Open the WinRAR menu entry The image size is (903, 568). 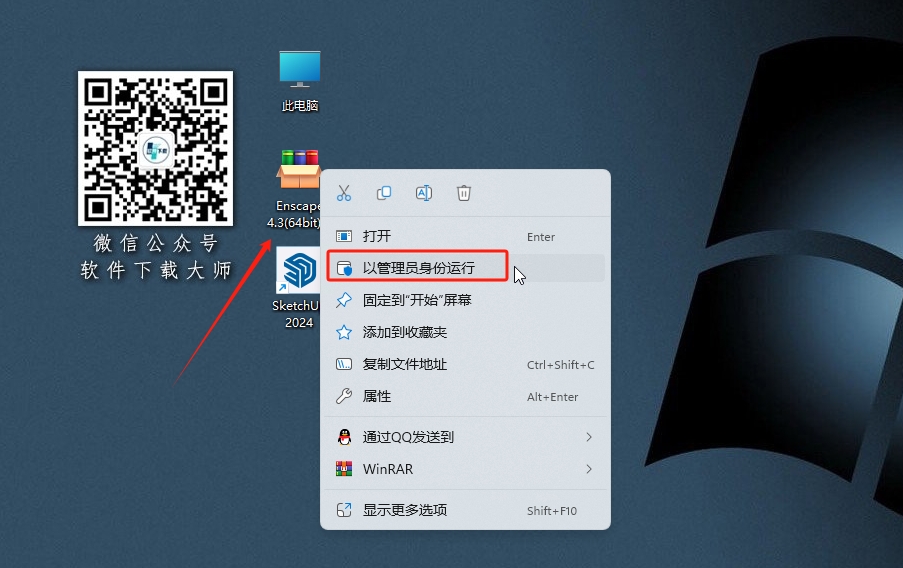pyautogui.click(x=465, y=469)
